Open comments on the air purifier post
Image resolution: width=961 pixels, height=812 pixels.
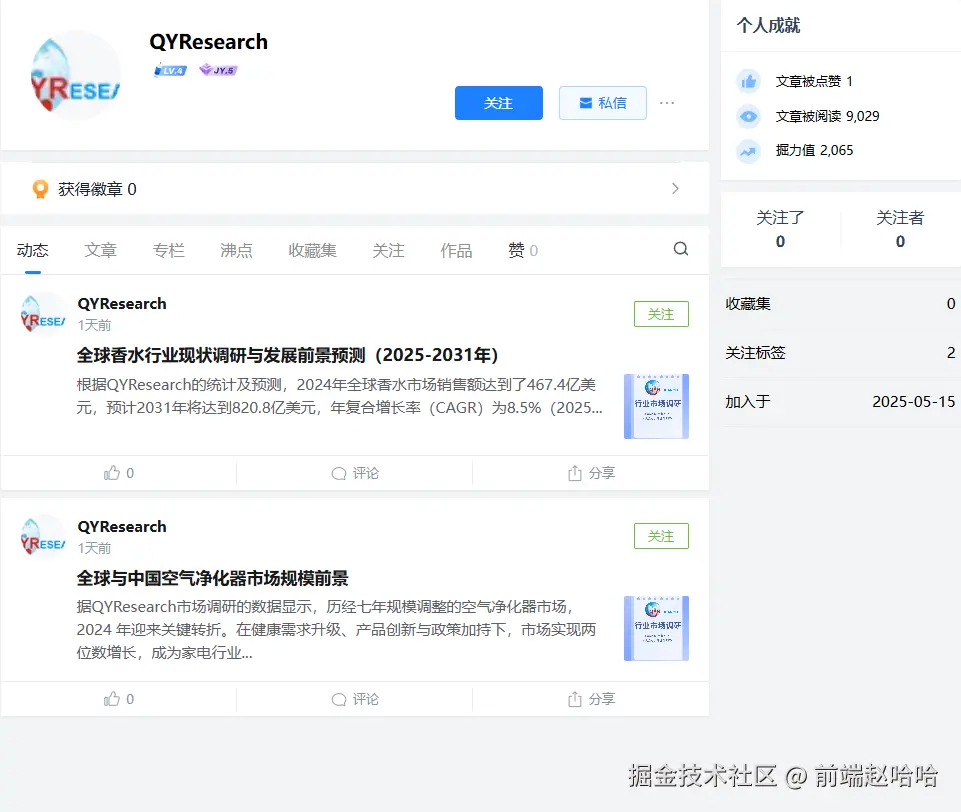(354, 698)
